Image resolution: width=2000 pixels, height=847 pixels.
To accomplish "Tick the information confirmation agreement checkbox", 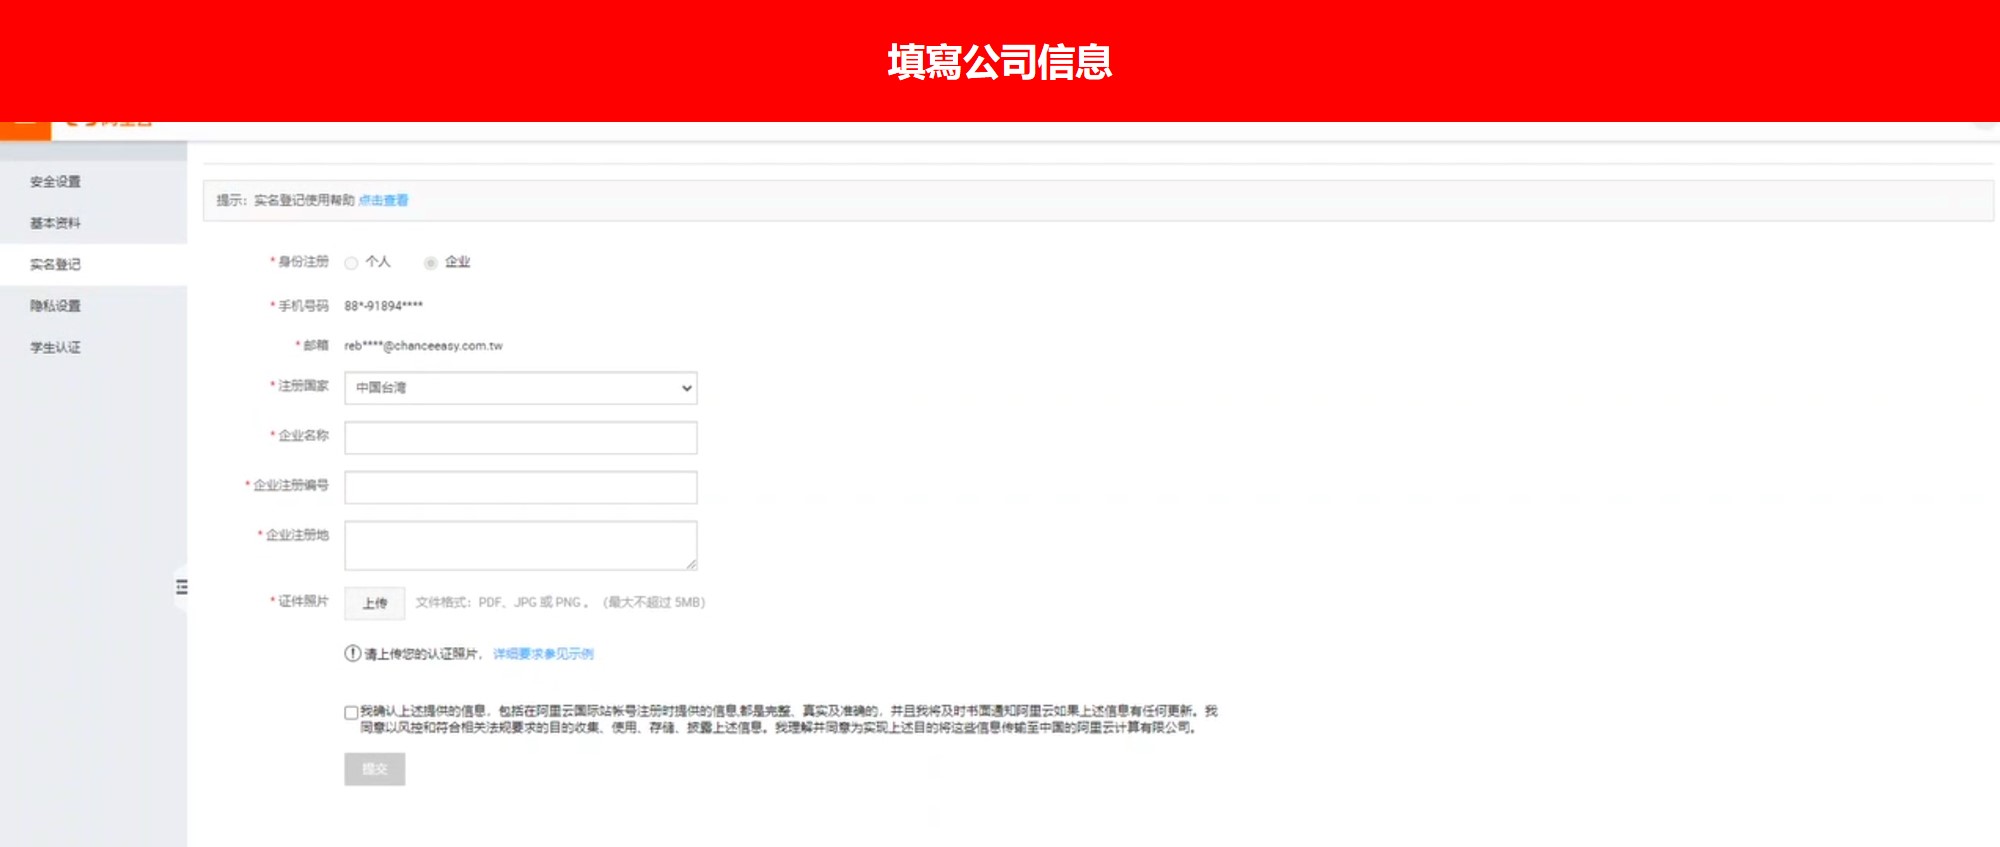I will pos(351,713).
